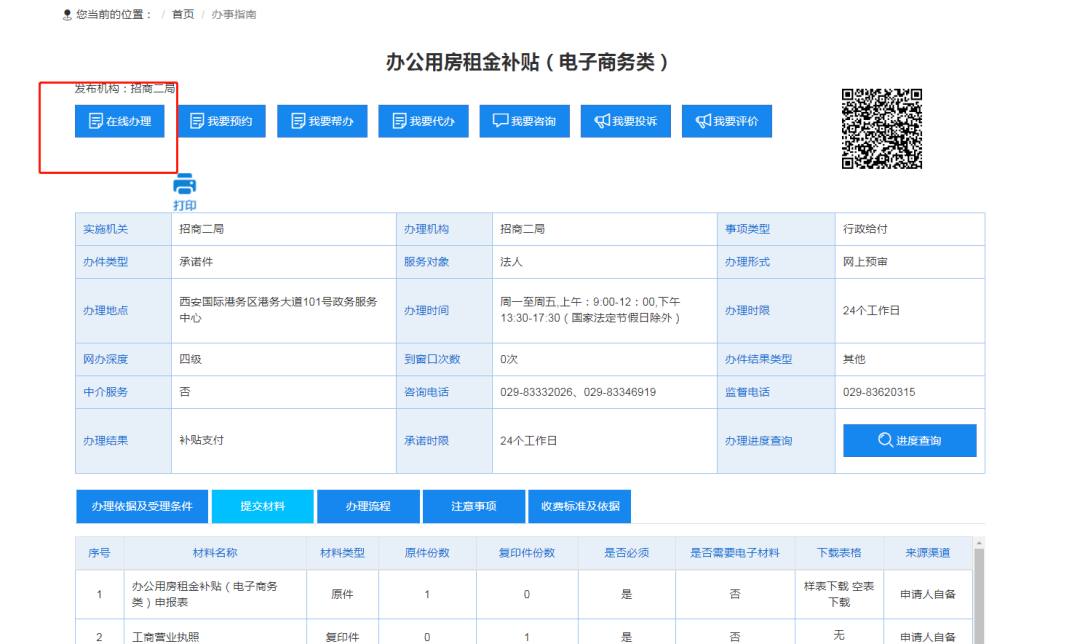Select the 我要帮办 button
The width and height of the screenshot is (1080, 644).
(322, 121)
